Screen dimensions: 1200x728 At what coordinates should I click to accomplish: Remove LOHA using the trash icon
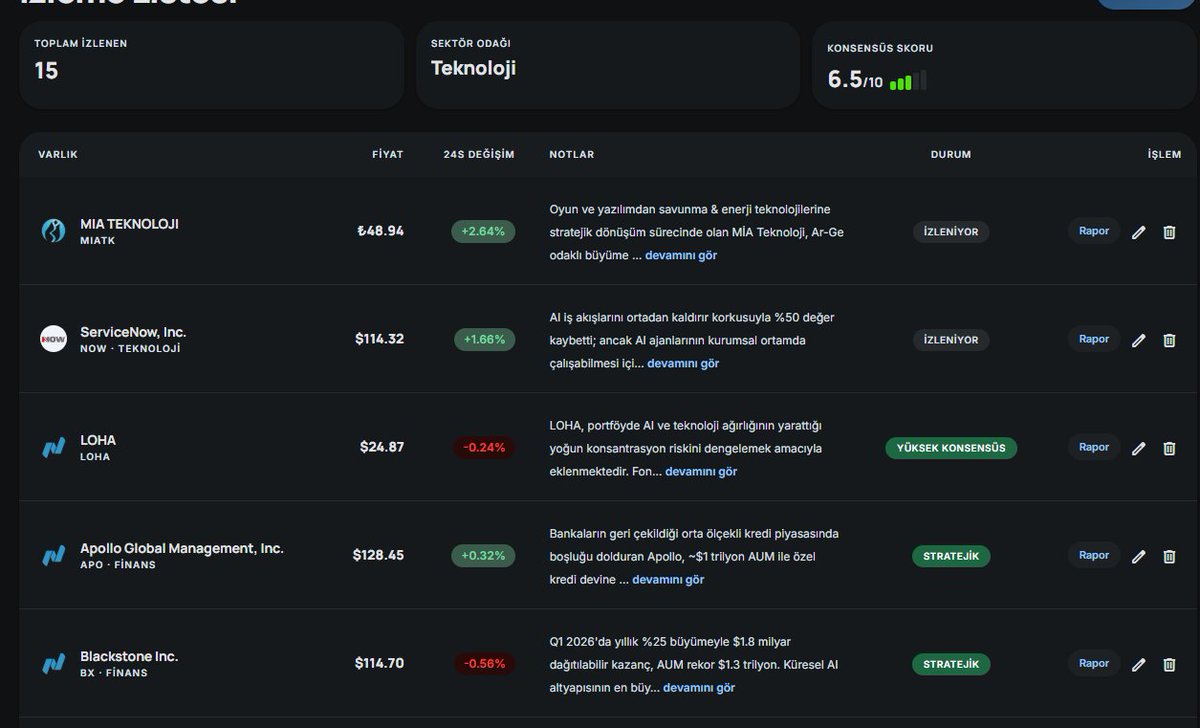(1169, 448)
